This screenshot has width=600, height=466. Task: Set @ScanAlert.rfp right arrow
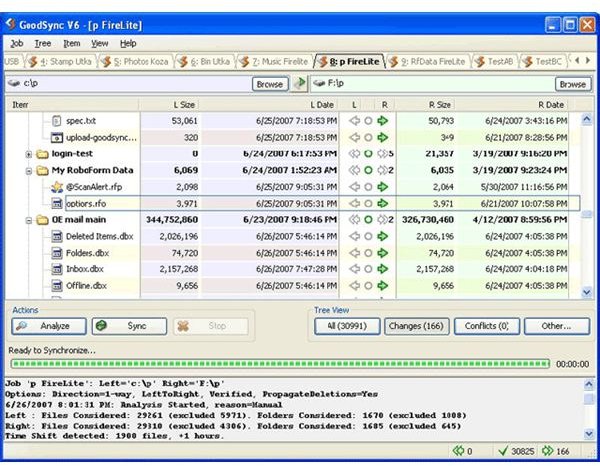coord(382,187)
